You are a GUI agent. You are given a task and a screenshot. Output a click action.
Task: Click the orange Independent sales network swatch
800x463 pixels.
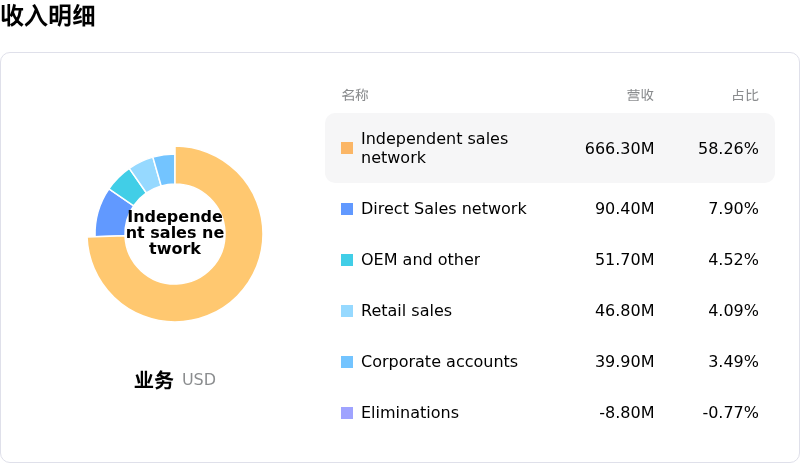pos(347,148)
